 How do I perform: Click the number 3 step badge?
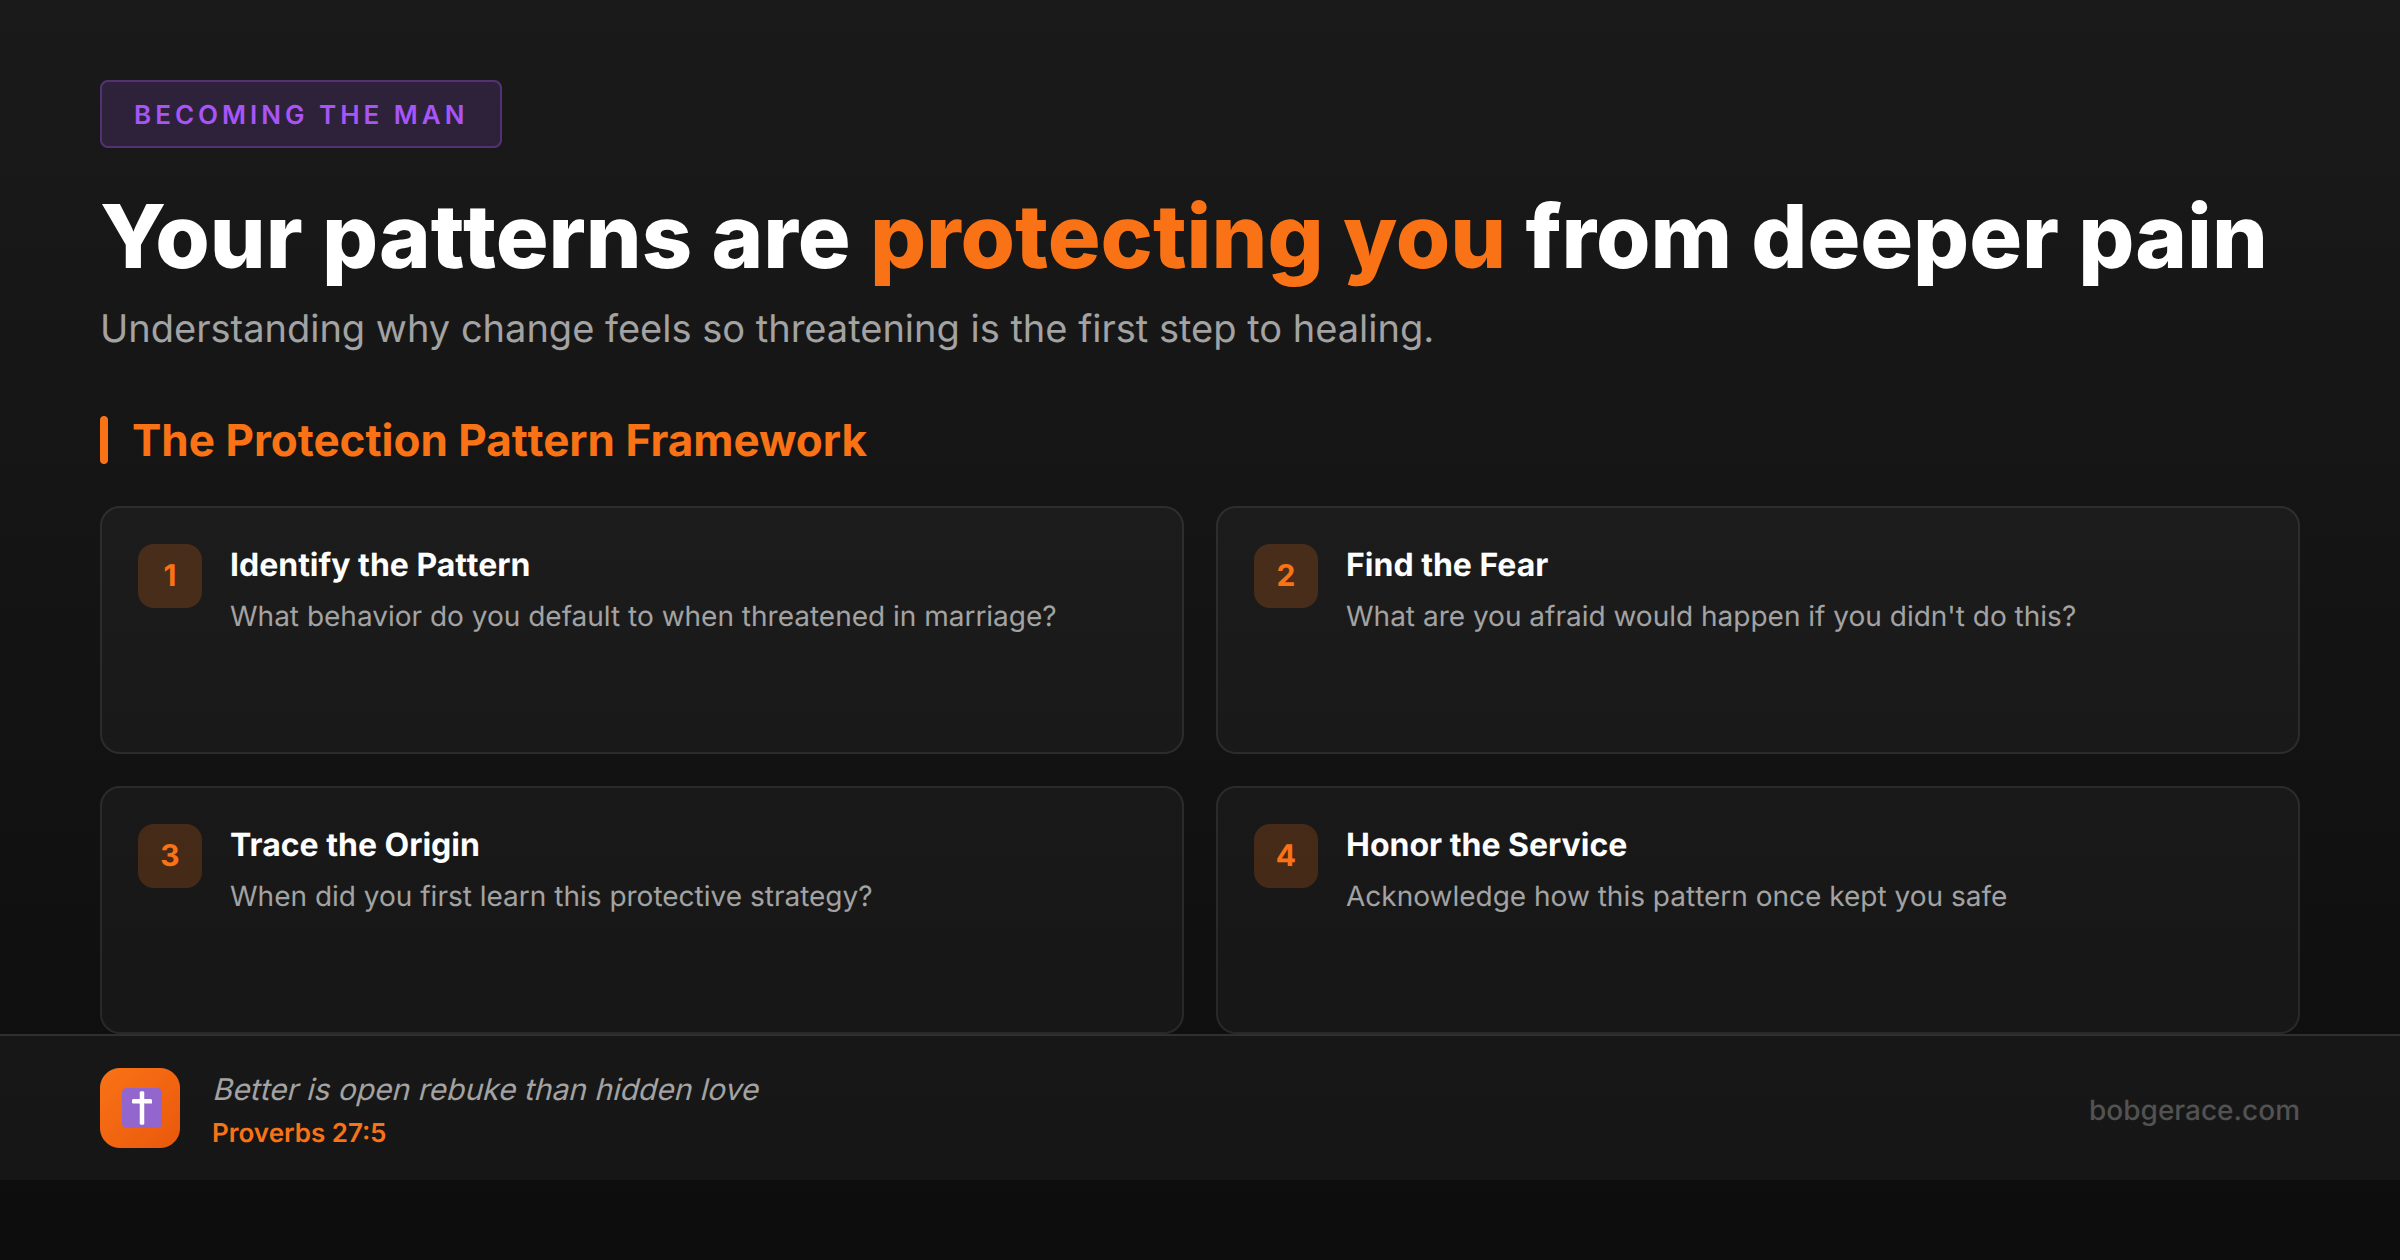click(x=170, y=856)
